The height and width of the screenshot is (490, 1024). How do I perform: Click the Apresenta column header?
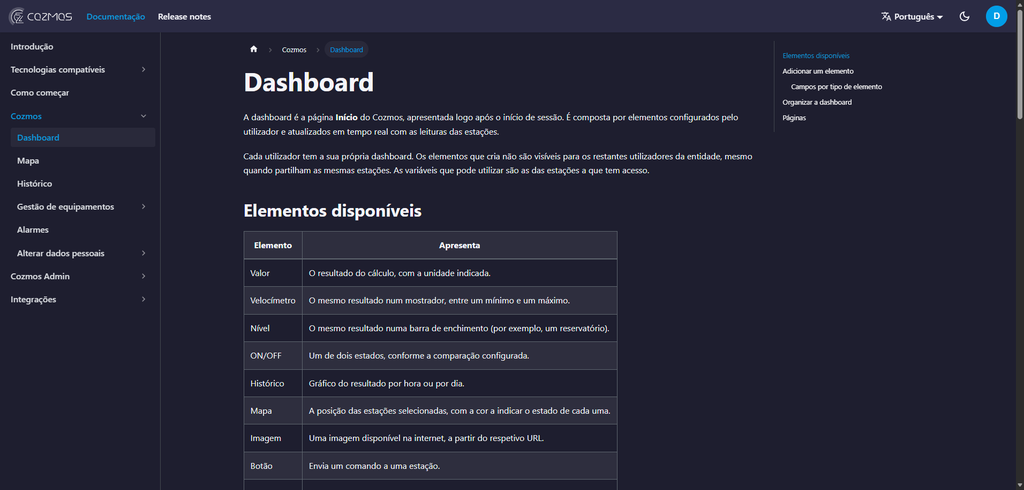click(x=460, y=246)
